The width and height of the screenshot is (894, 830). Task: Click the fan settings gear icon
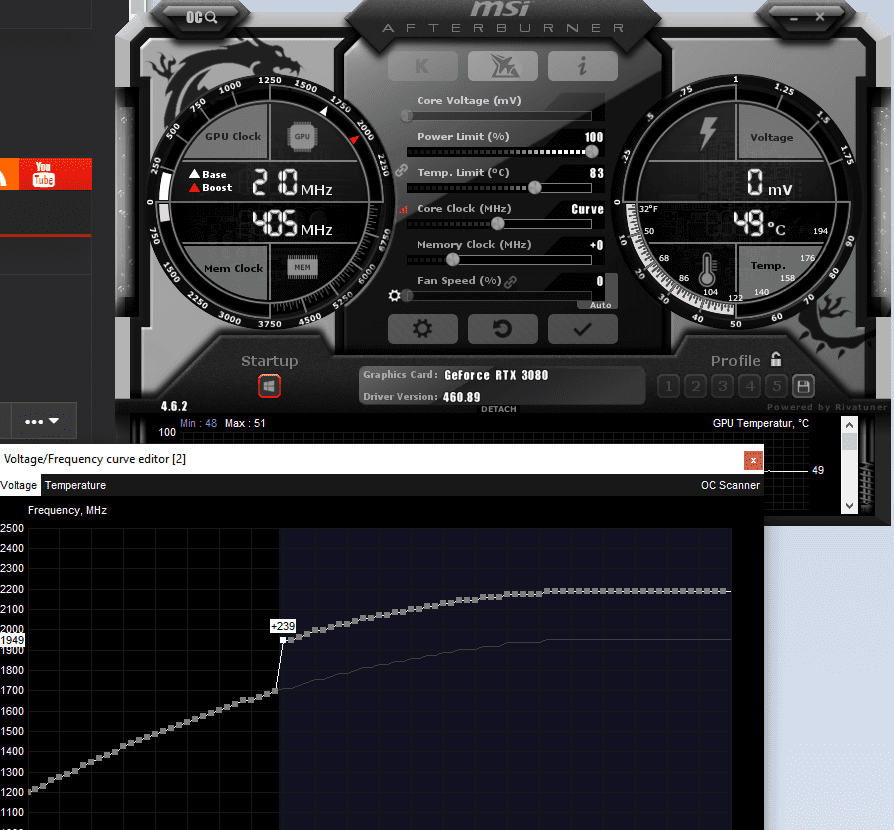(x=394, y=295)
